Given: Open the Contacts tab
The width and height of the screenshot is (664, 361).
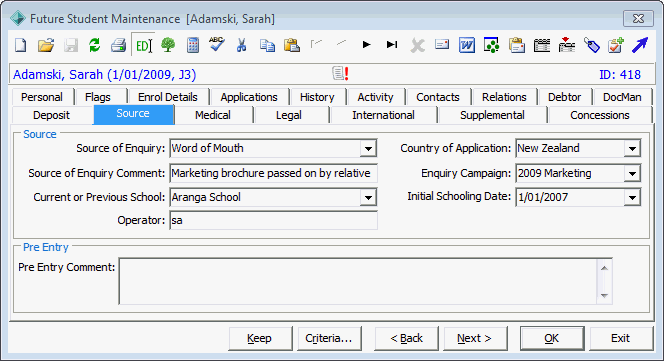Looking at the screenshot, I should [438, 97].
